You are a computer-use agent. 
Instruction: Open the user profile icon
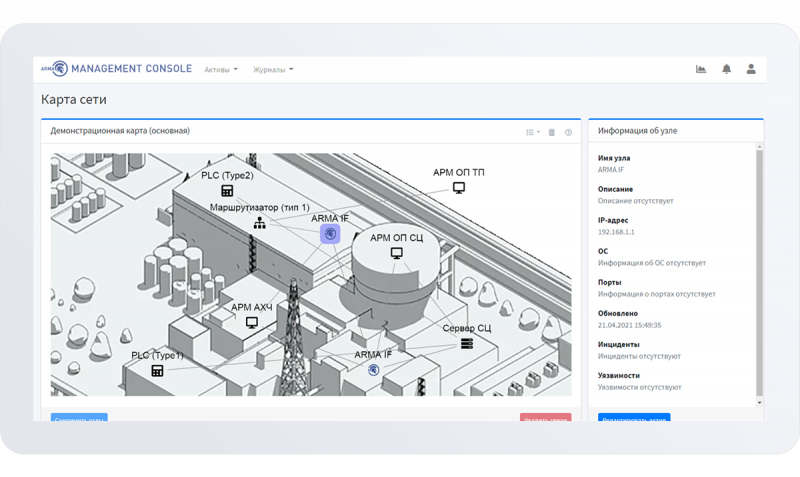[x=751, y=69]
